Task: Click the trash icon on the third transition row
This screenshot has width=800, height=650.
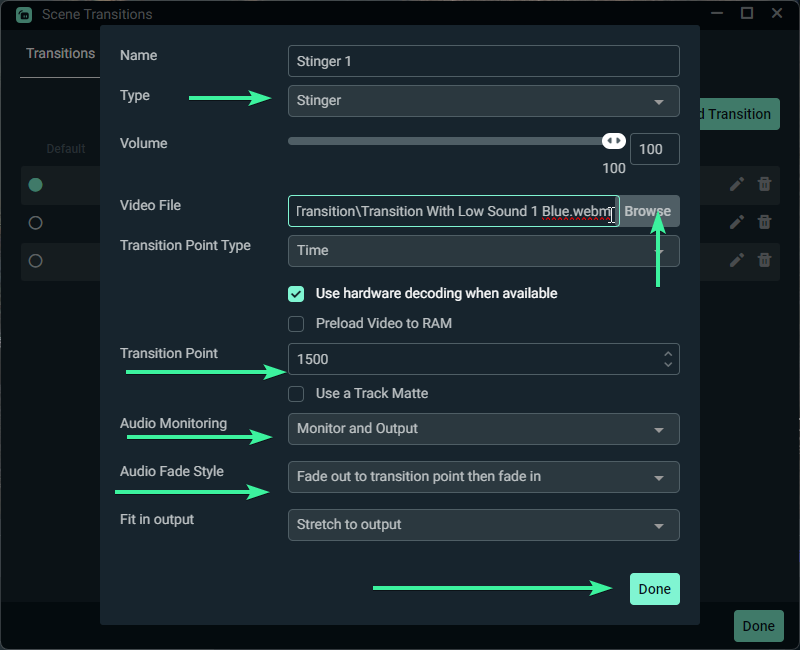Action: [x=764, y=260]
